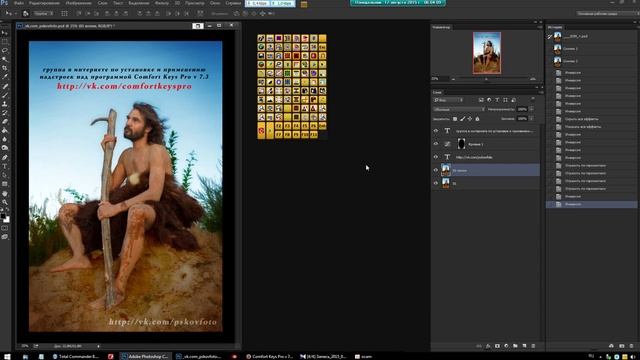The height and width of the screenshot is (360, 640).
Task: Select the Rectangle shape tool
Action: 5,184
